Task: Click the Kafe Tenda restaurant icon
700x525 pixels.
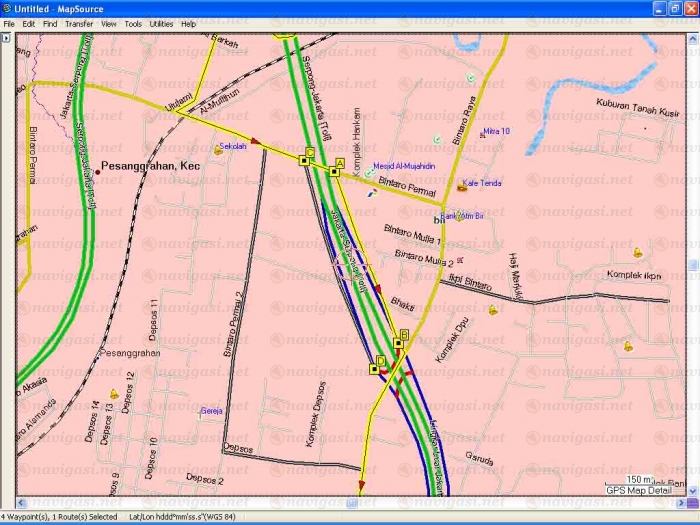Action: pos(461,184)
